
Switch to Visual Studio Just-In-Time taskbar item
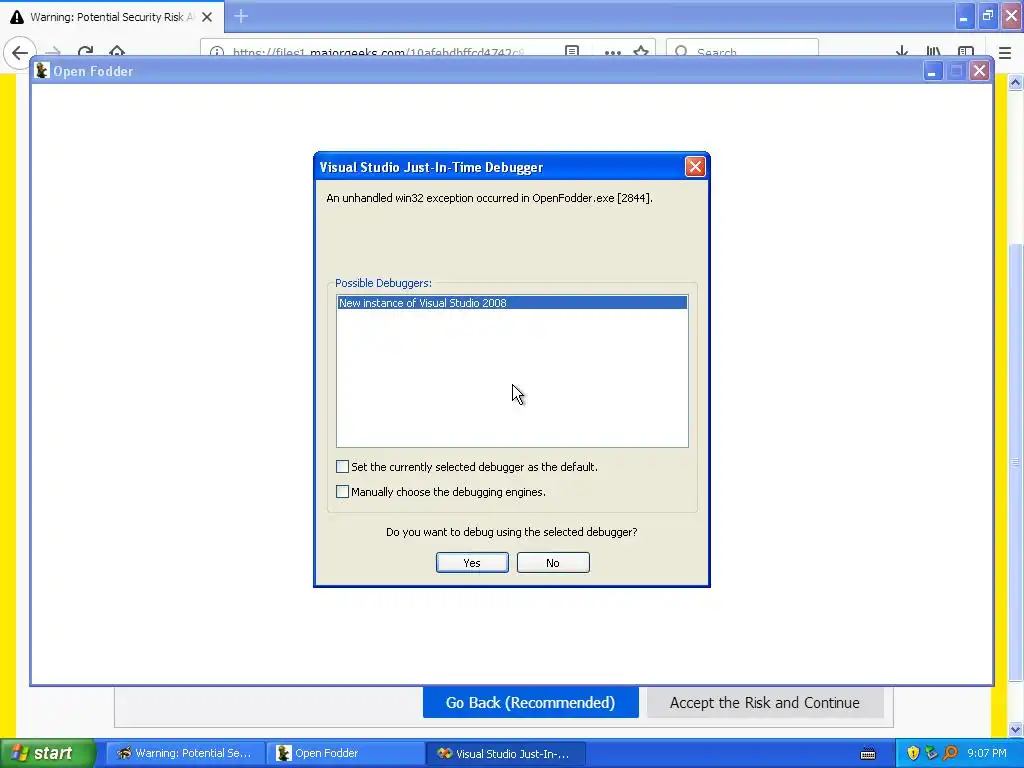click(x=505, y=753)
